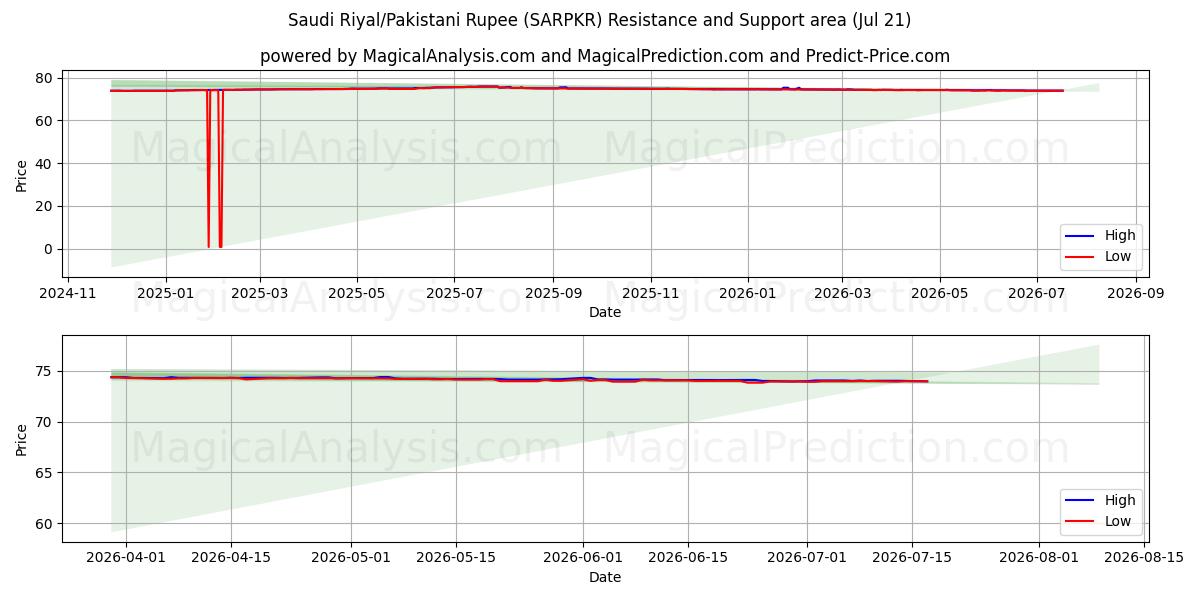Click the 'Date' axis label under the bottom chart
Screen dimensions: 1200x600
click(x=605, y=577)
